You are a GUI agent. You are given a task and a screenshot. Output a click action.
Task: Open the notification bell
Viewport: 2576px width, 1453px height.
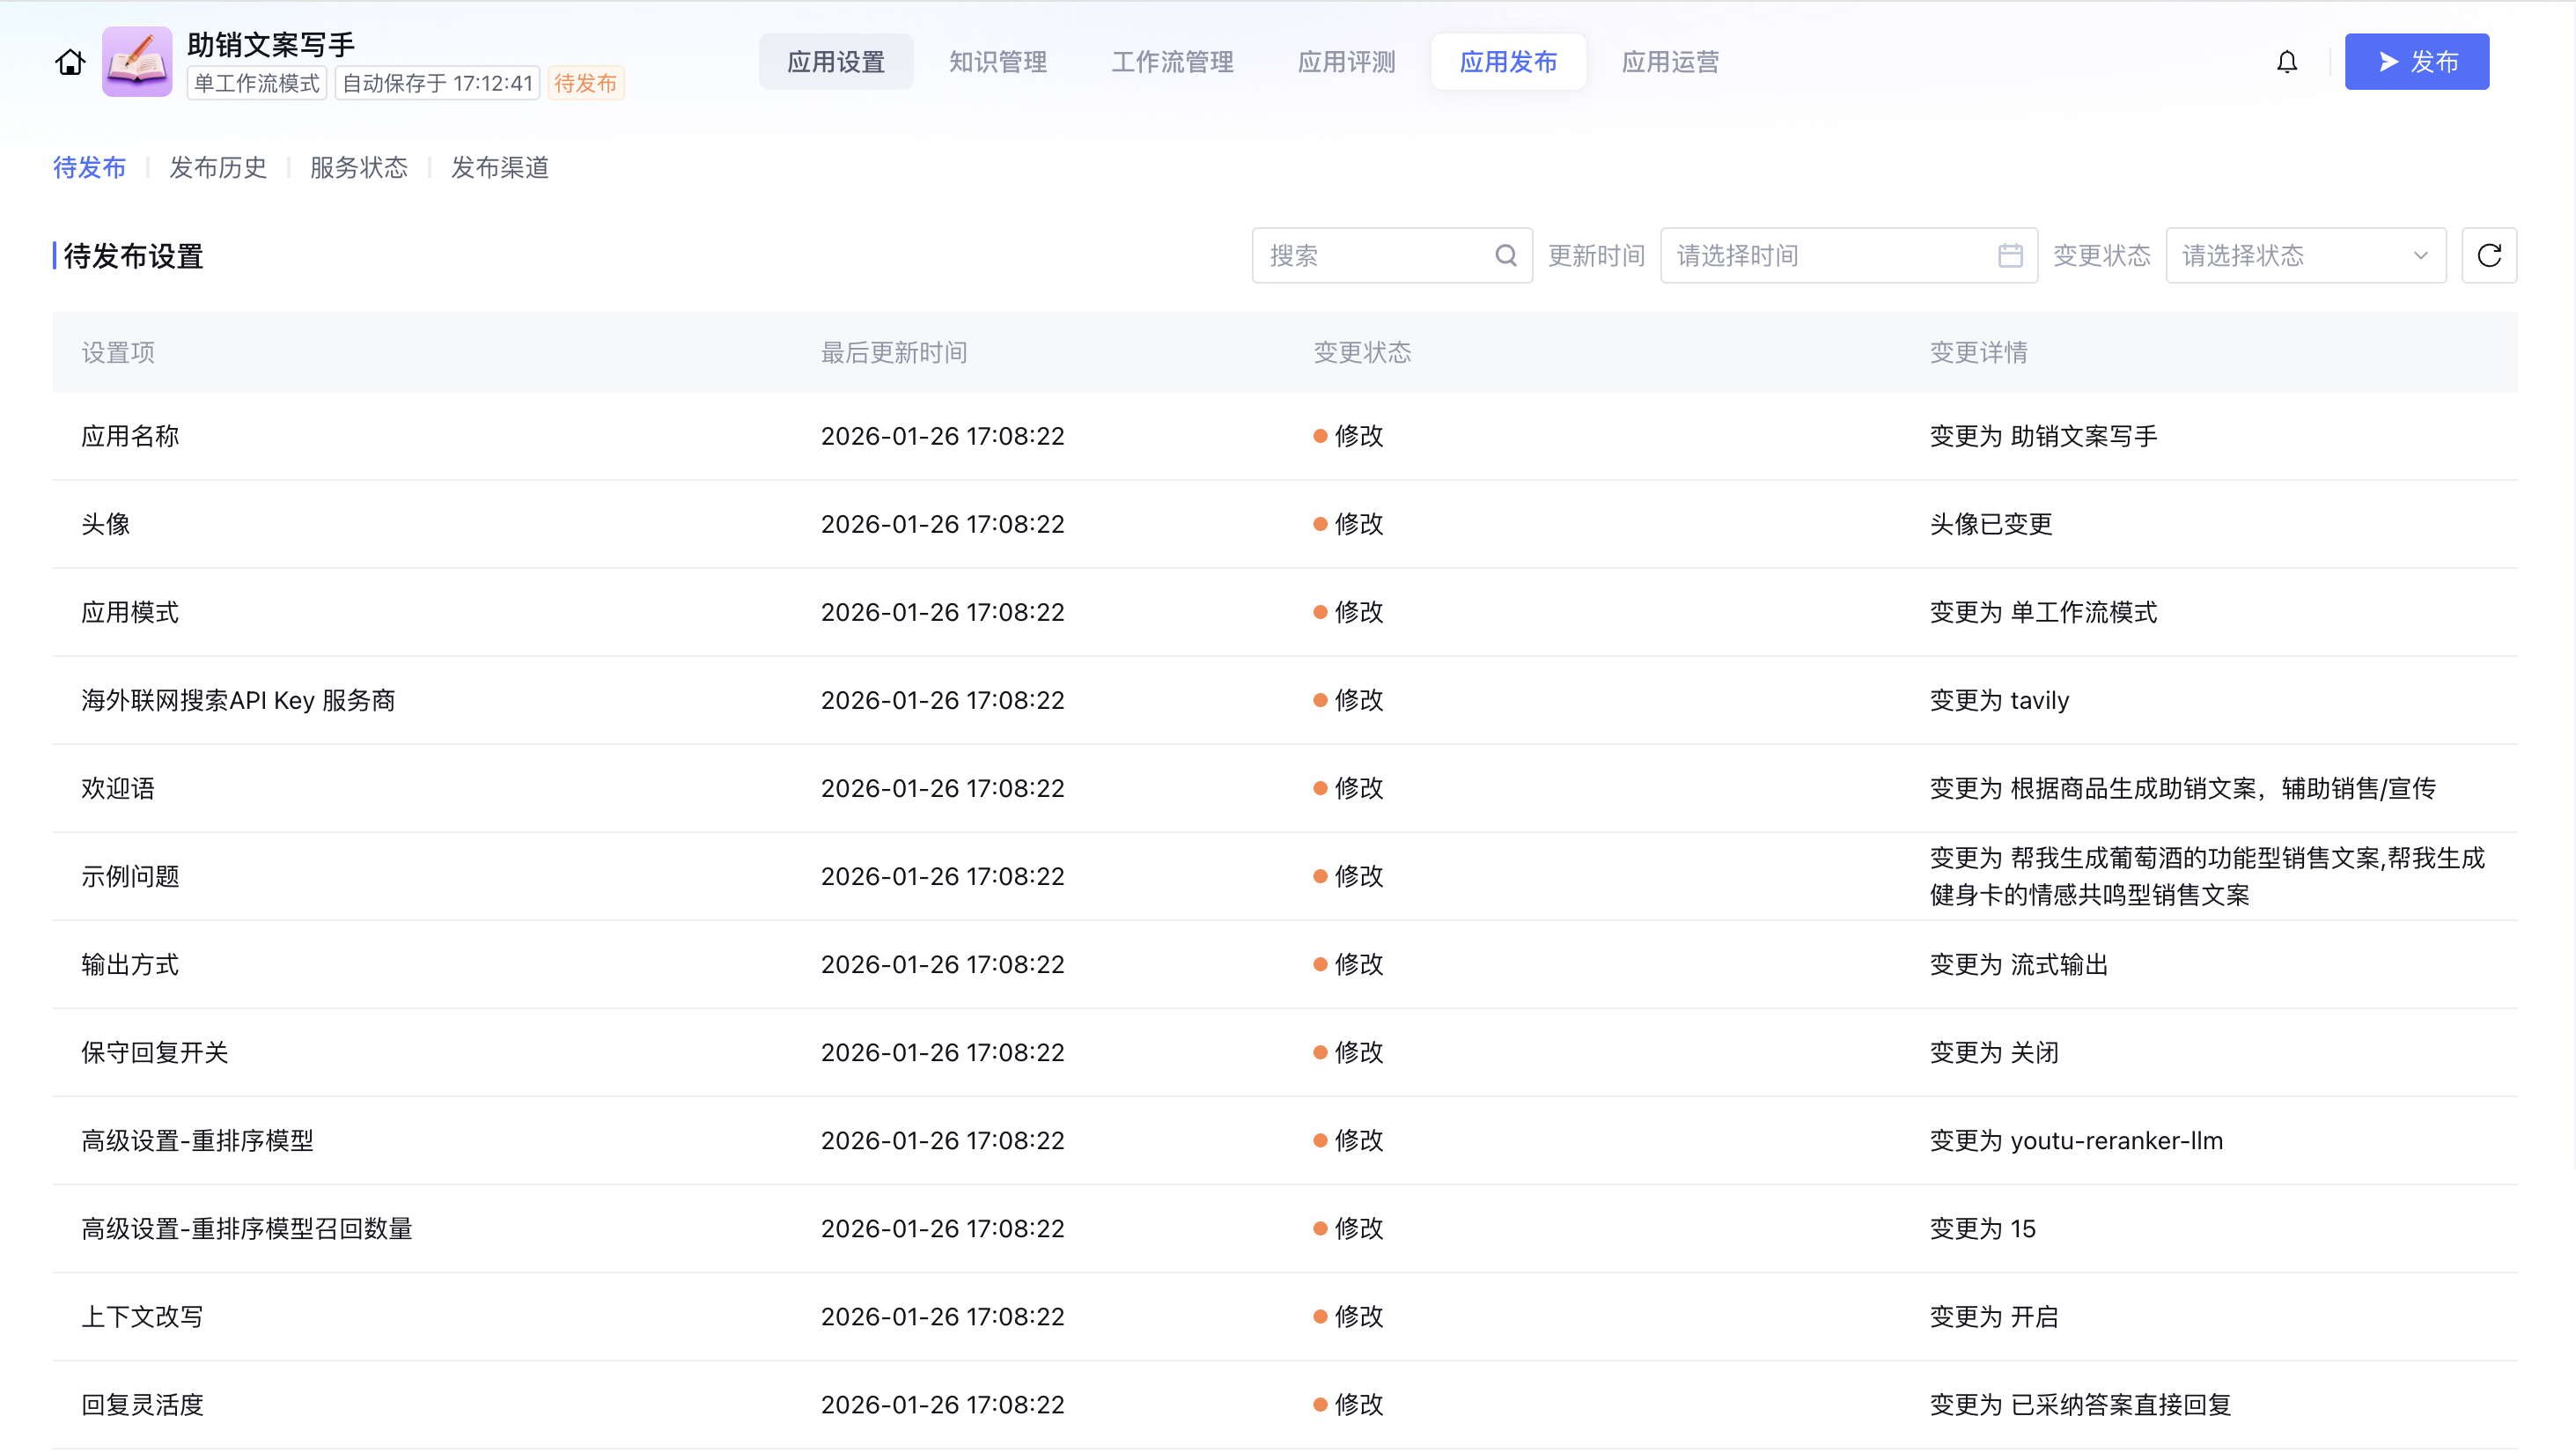pyautogui.click(x=2286, y=62)
